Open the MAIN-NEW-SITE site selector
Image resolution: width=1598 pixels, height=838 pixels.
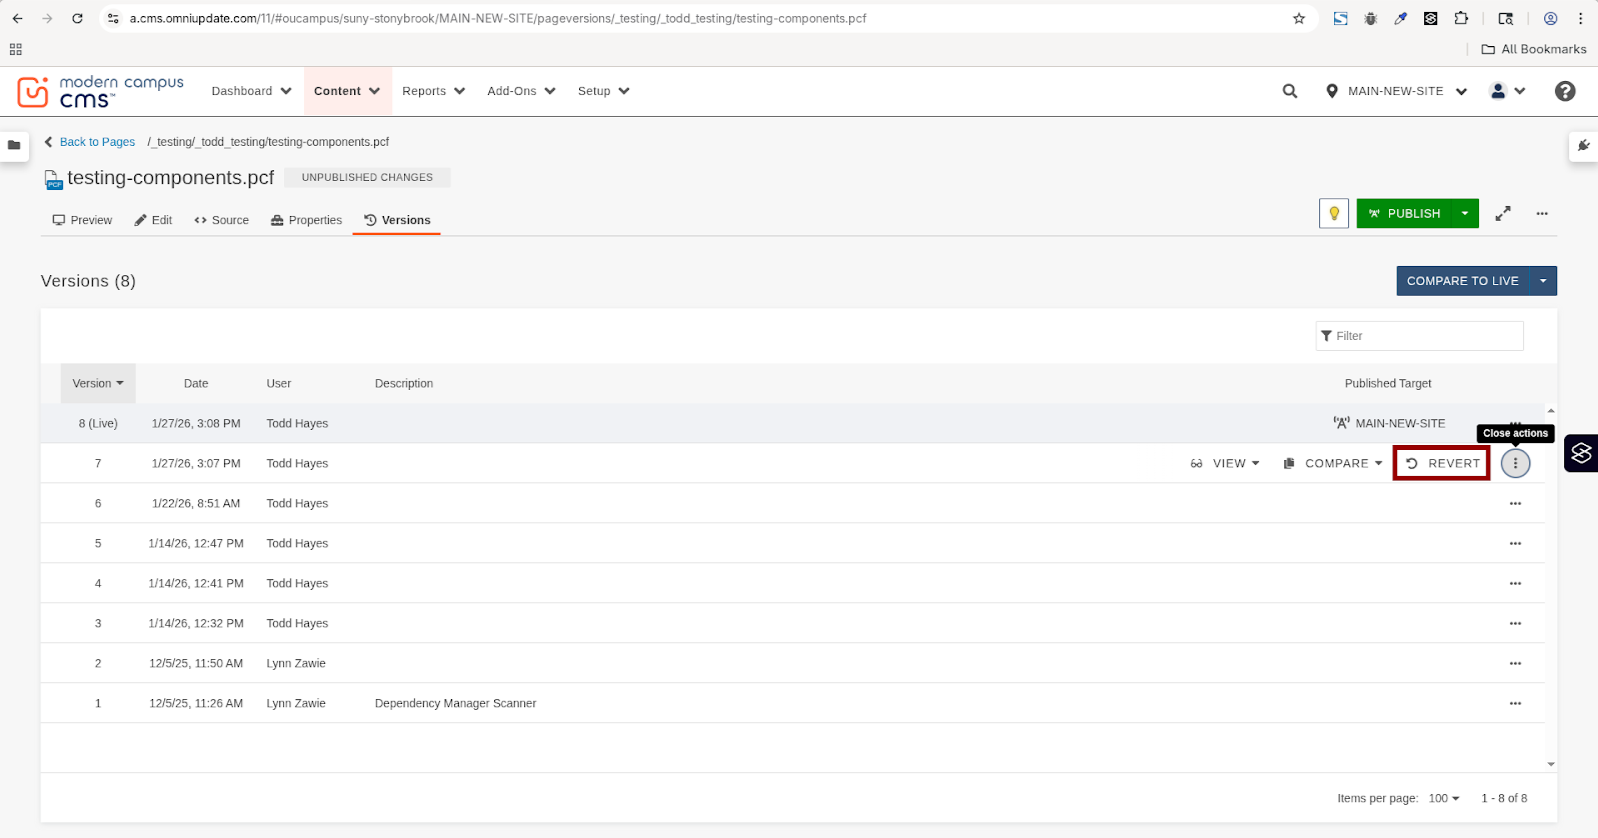point(1396,91)
